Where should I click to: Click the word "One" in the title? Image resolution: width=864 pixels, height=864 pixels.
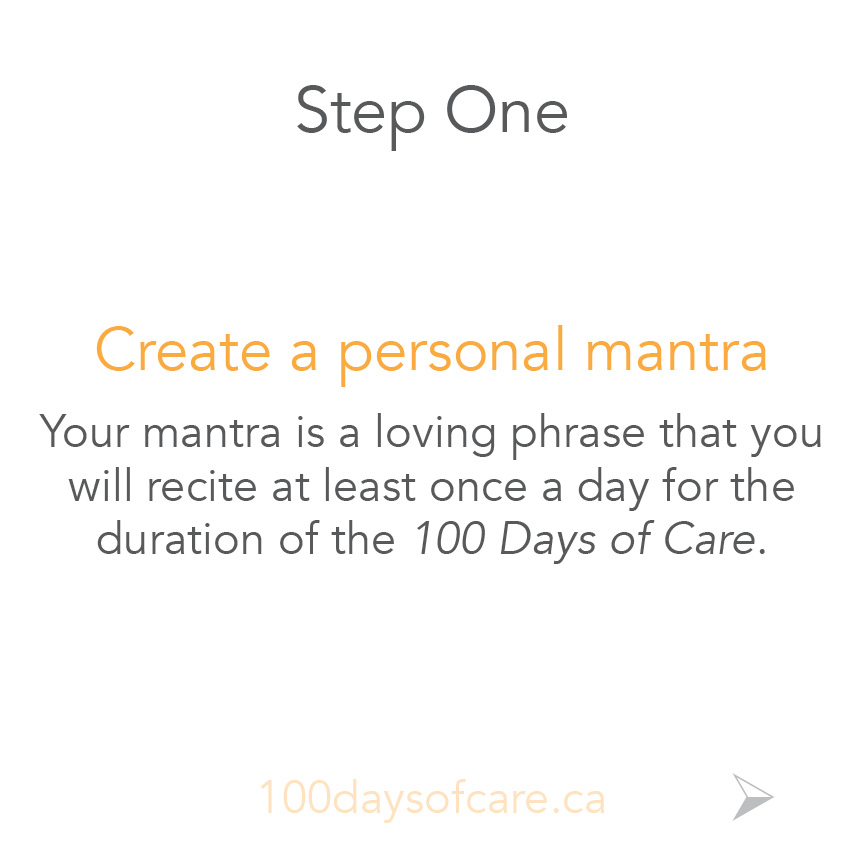pos(506,110)
